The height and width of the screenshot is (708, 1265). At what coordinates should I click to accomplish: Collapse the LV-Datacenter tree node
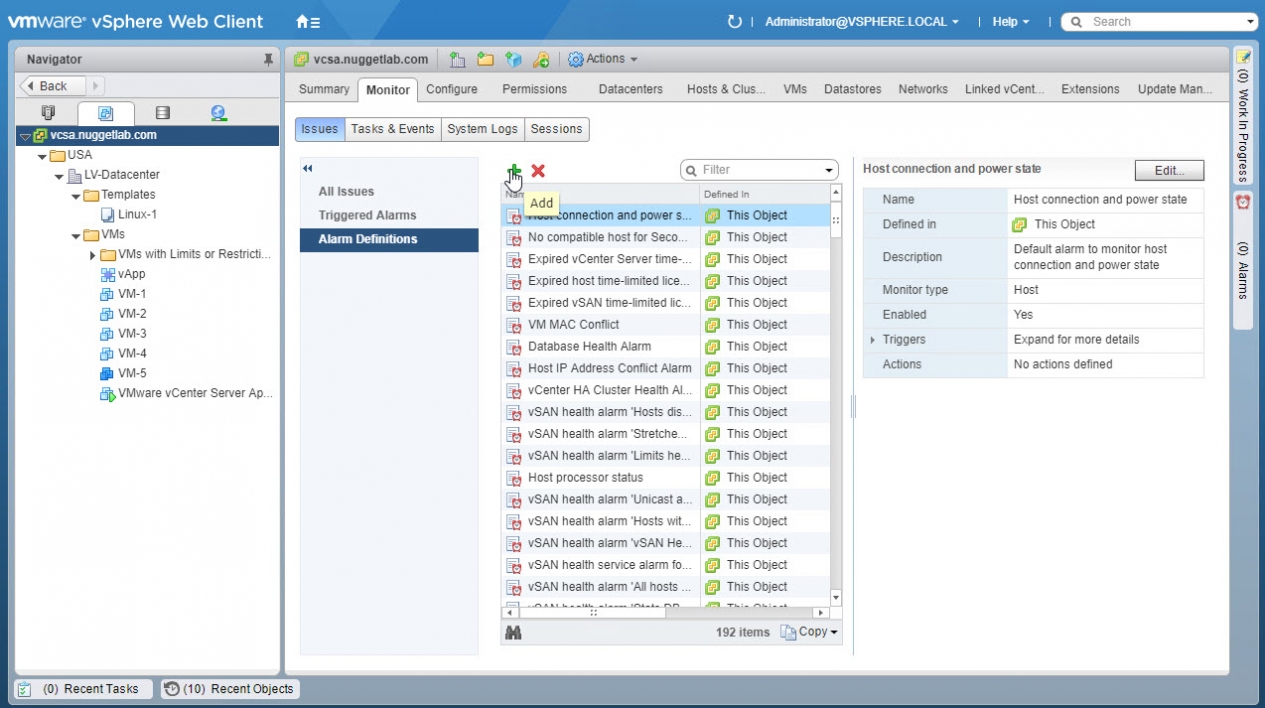[60, 176]
